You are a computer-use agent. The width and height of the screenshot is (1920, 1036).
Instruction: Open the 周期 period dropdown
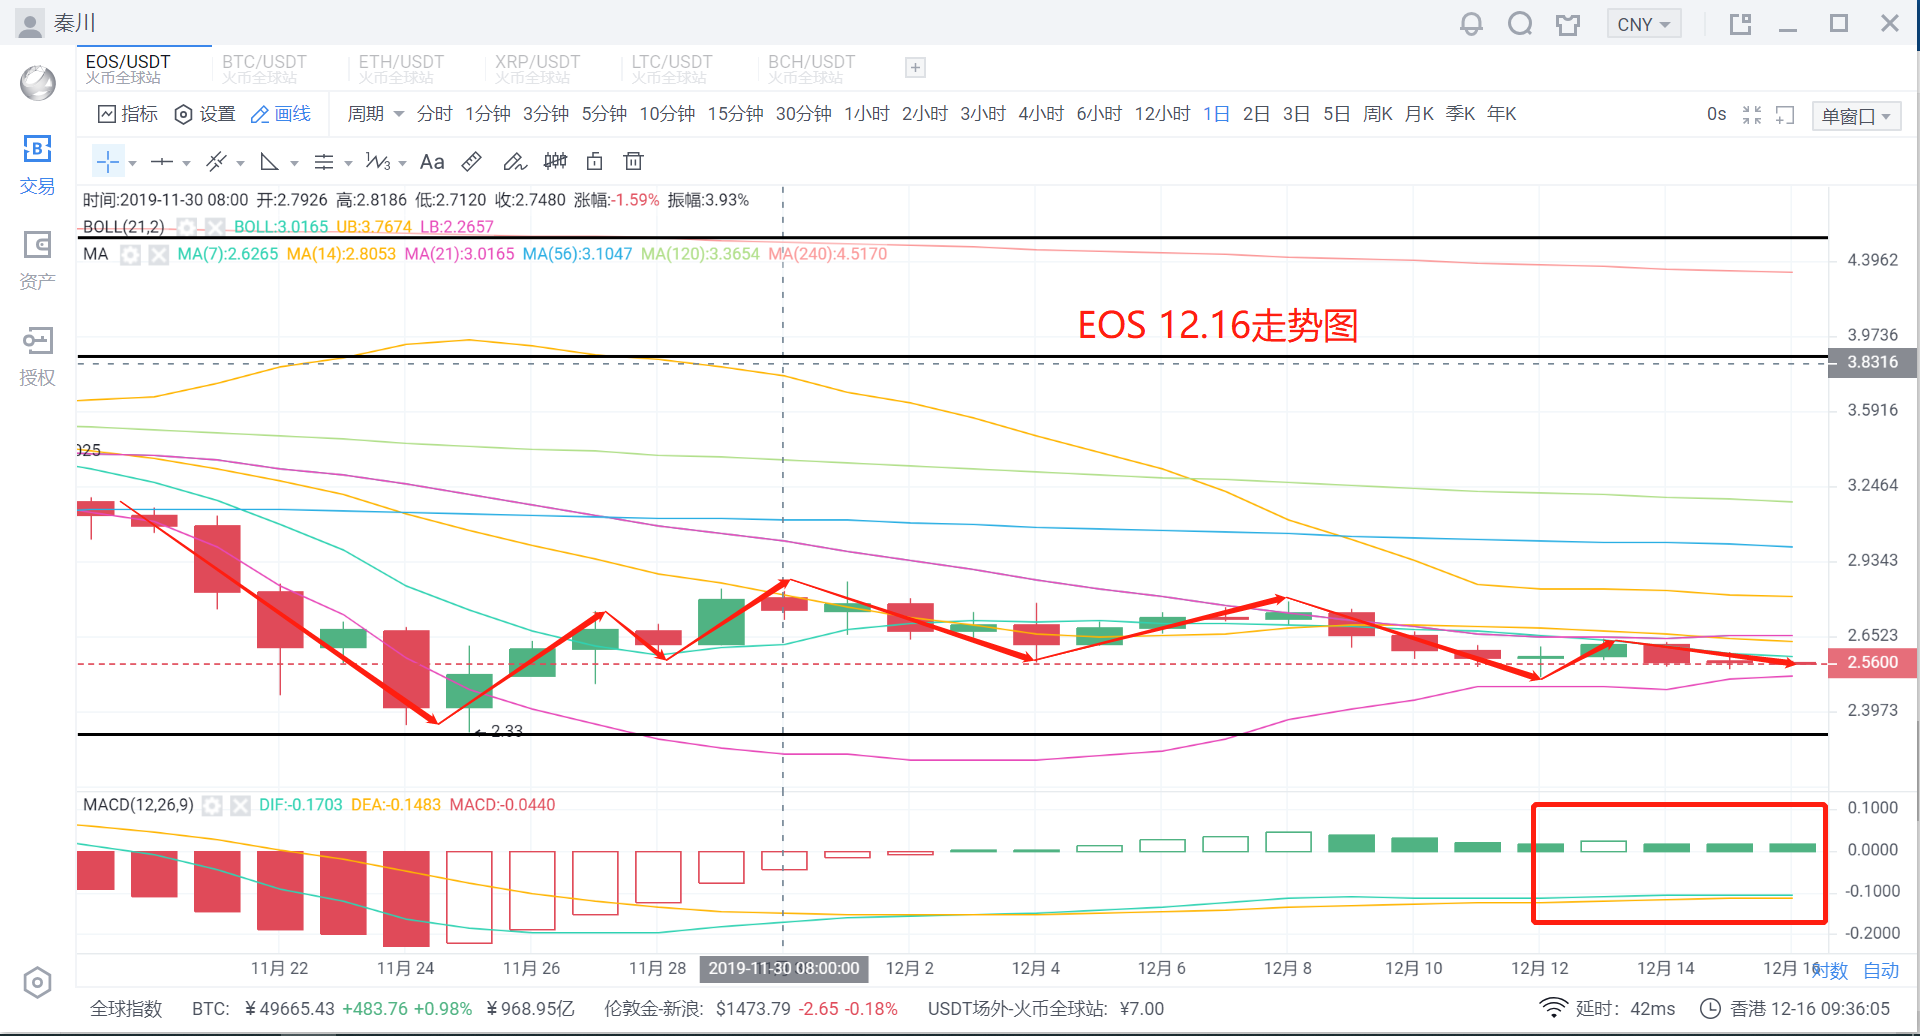pos(375,114)
